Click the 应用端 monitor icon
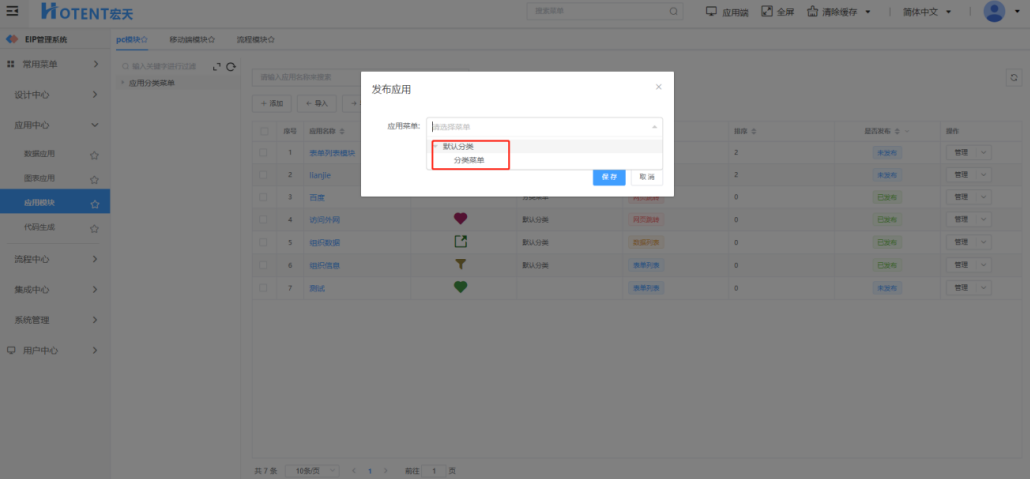The image size is (1030, 479). [x=711, y=11]
